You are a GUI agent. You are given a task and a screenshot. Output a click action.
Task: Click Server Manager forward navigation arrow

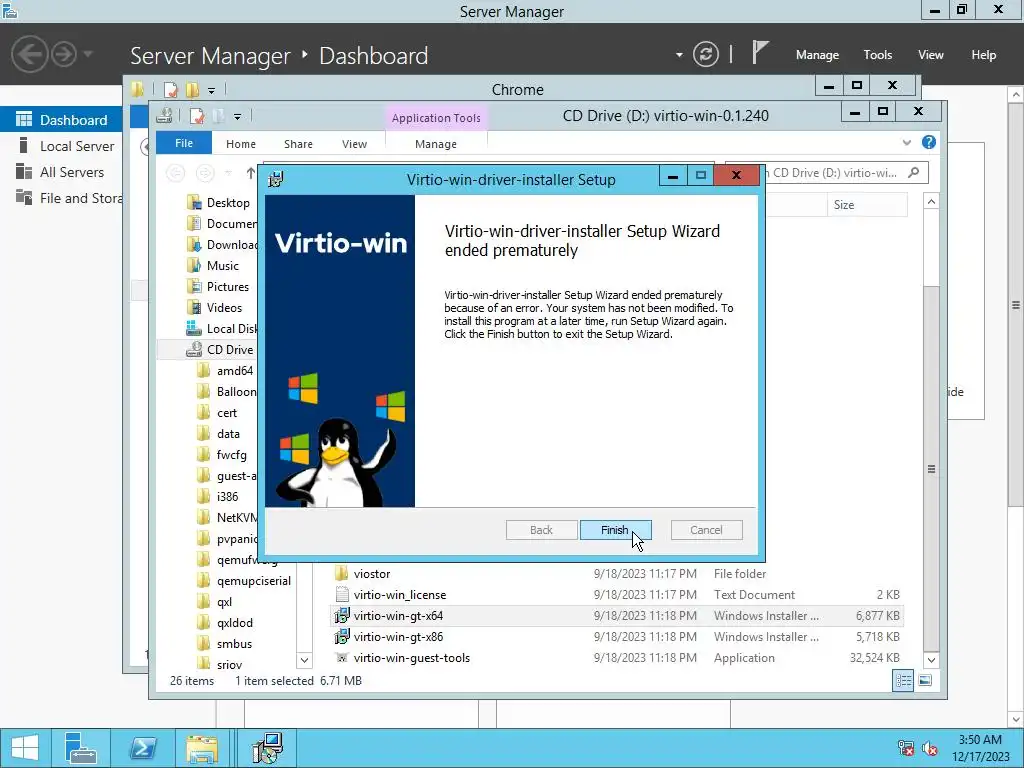(64, 54)
